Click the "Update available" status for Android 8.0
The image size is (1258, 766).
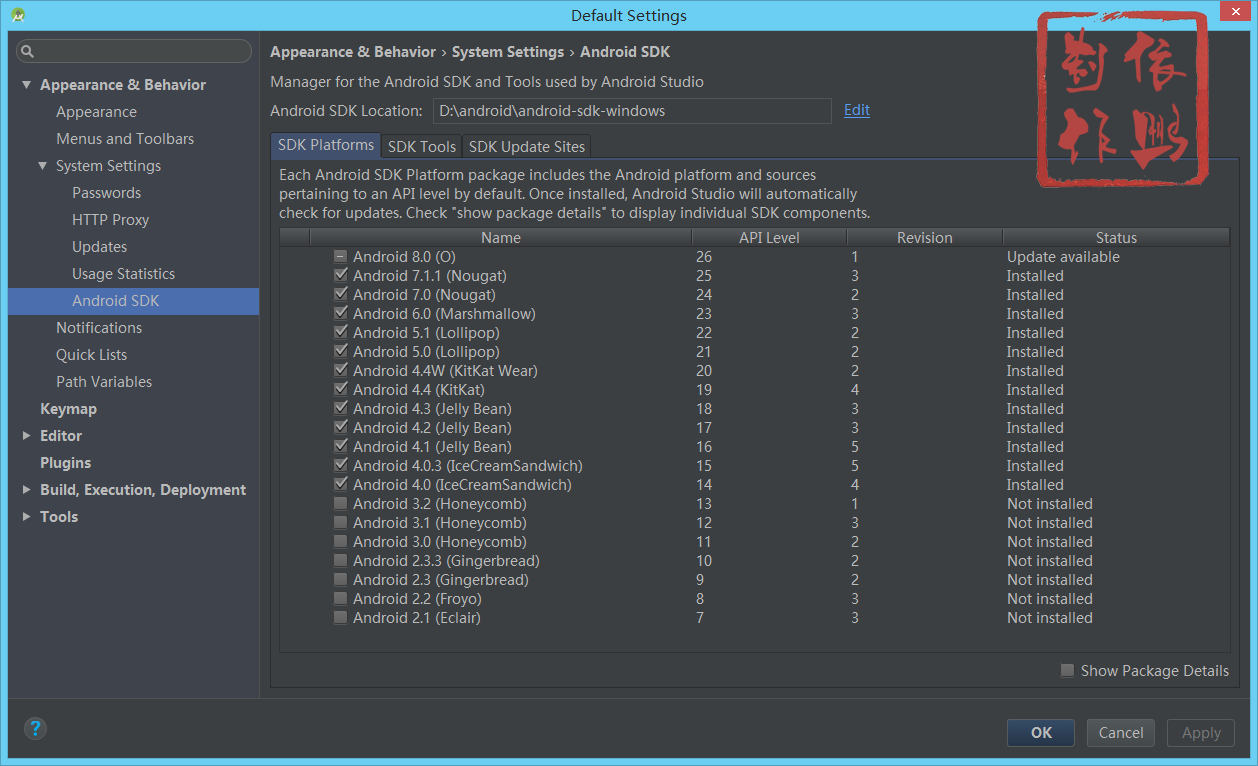click(1063, 257)
